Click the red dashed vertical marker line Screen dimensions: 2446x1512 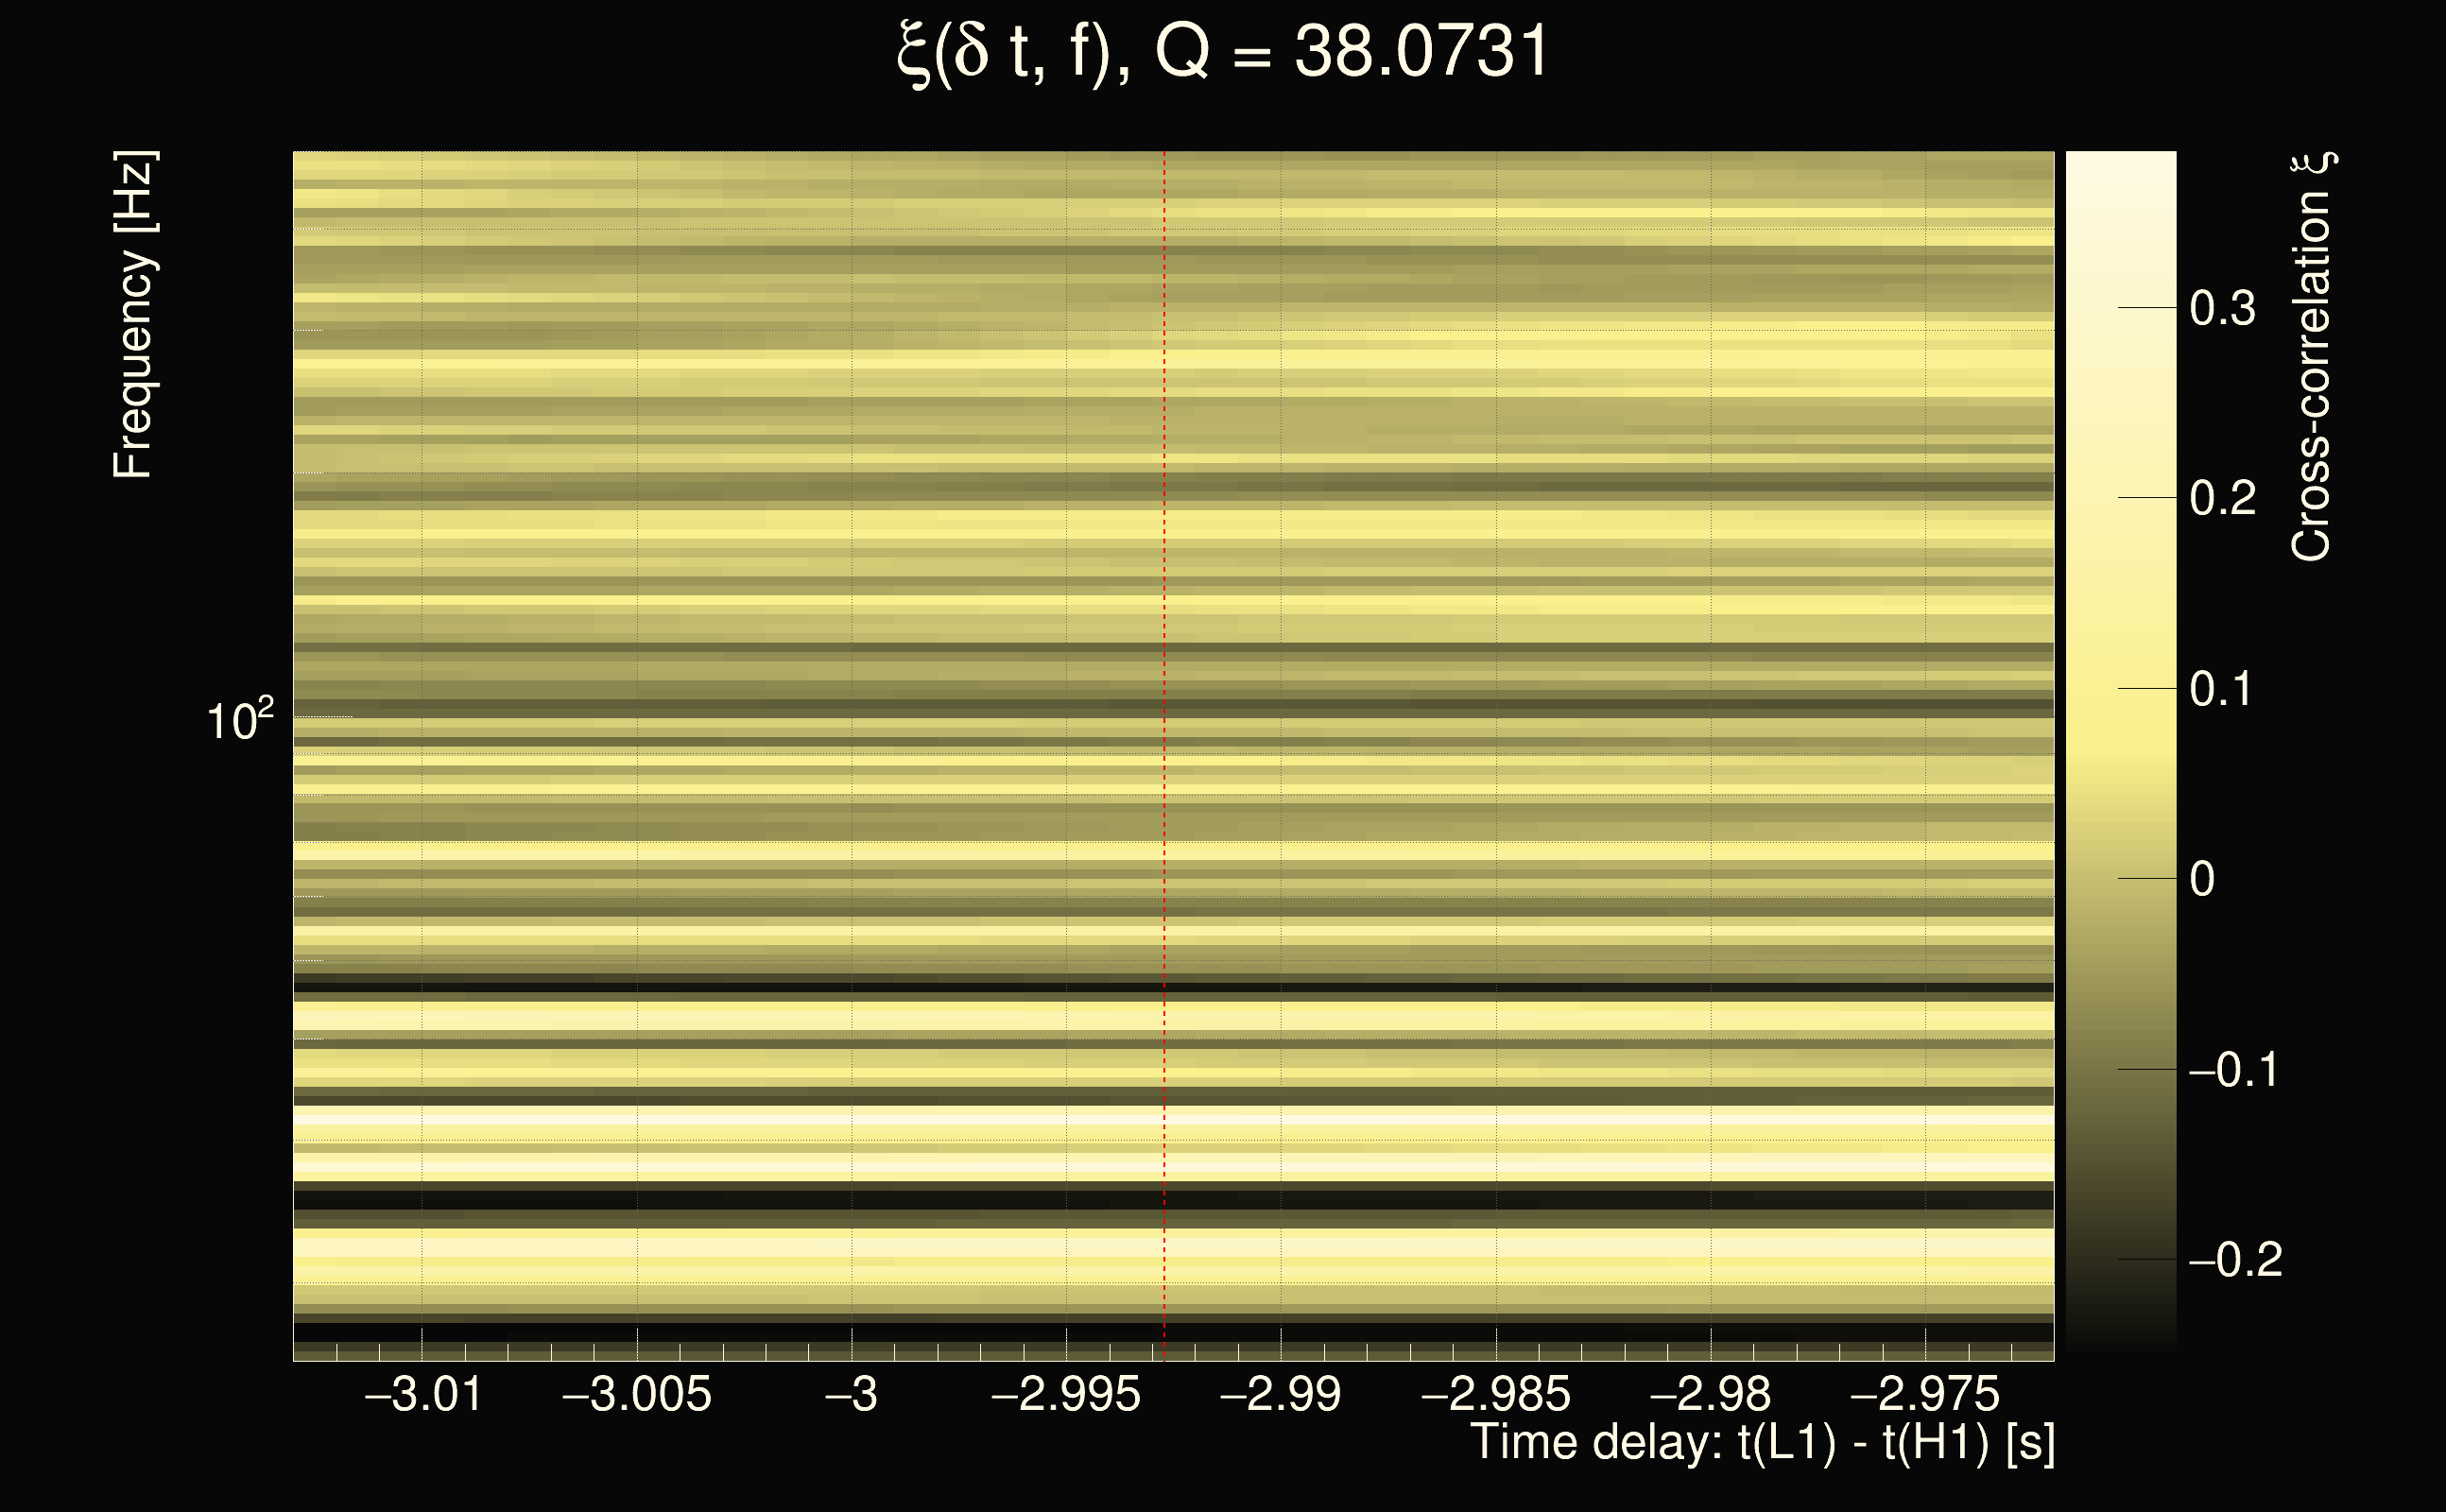[1164, 700]
